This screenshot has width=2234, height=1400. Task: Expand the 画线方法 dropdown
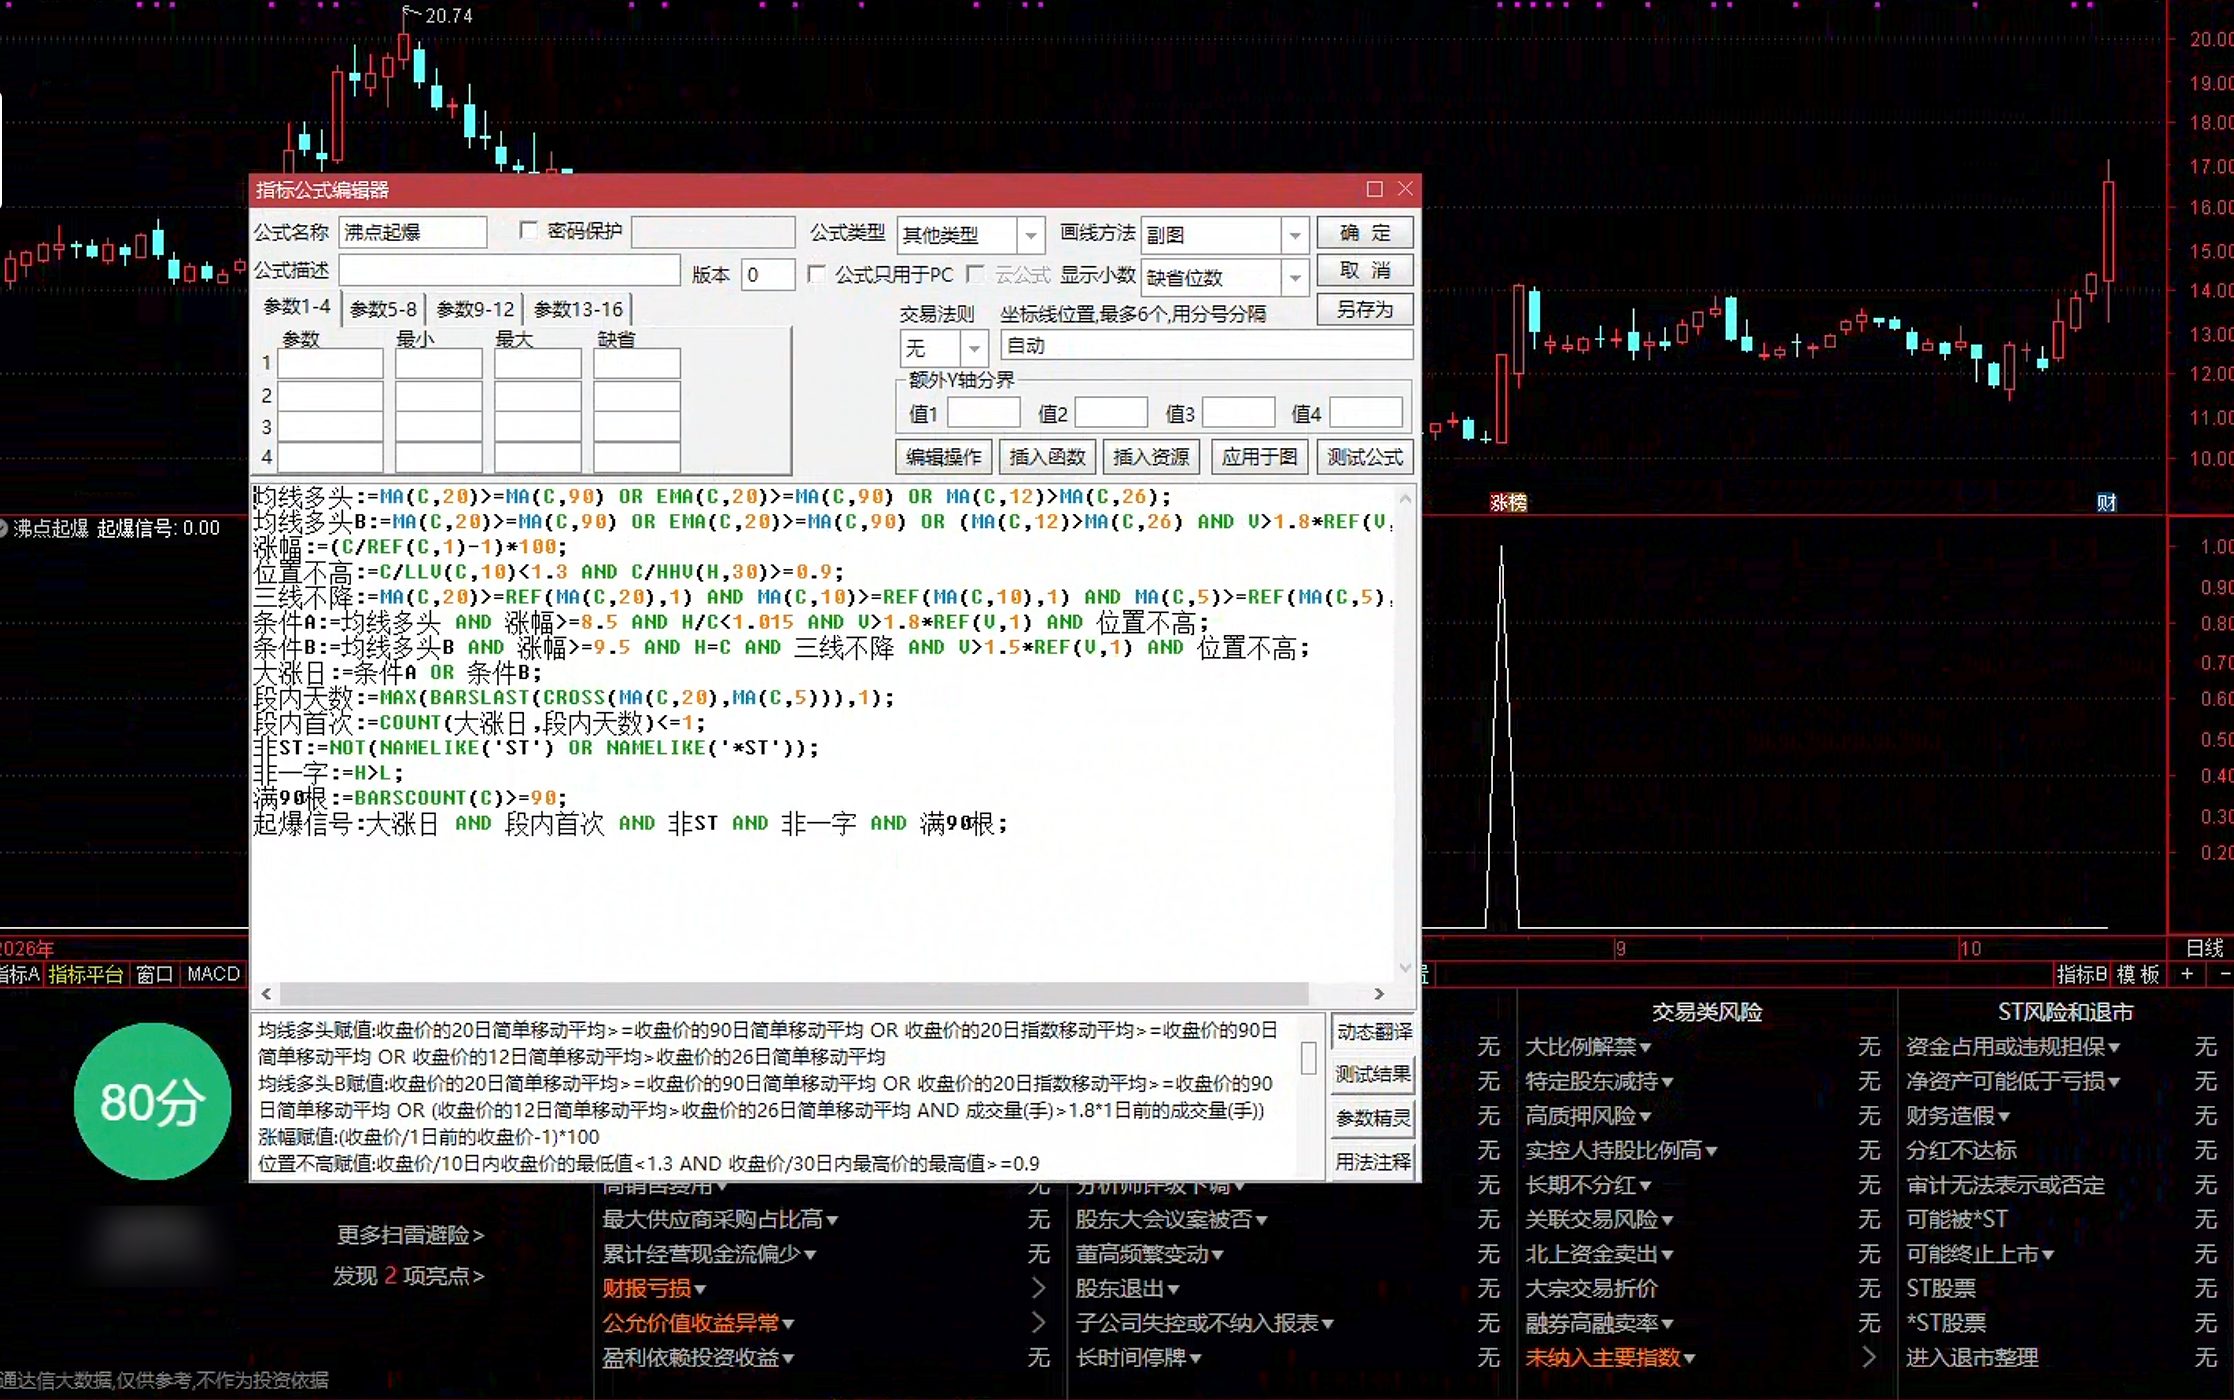point(1294,235)
